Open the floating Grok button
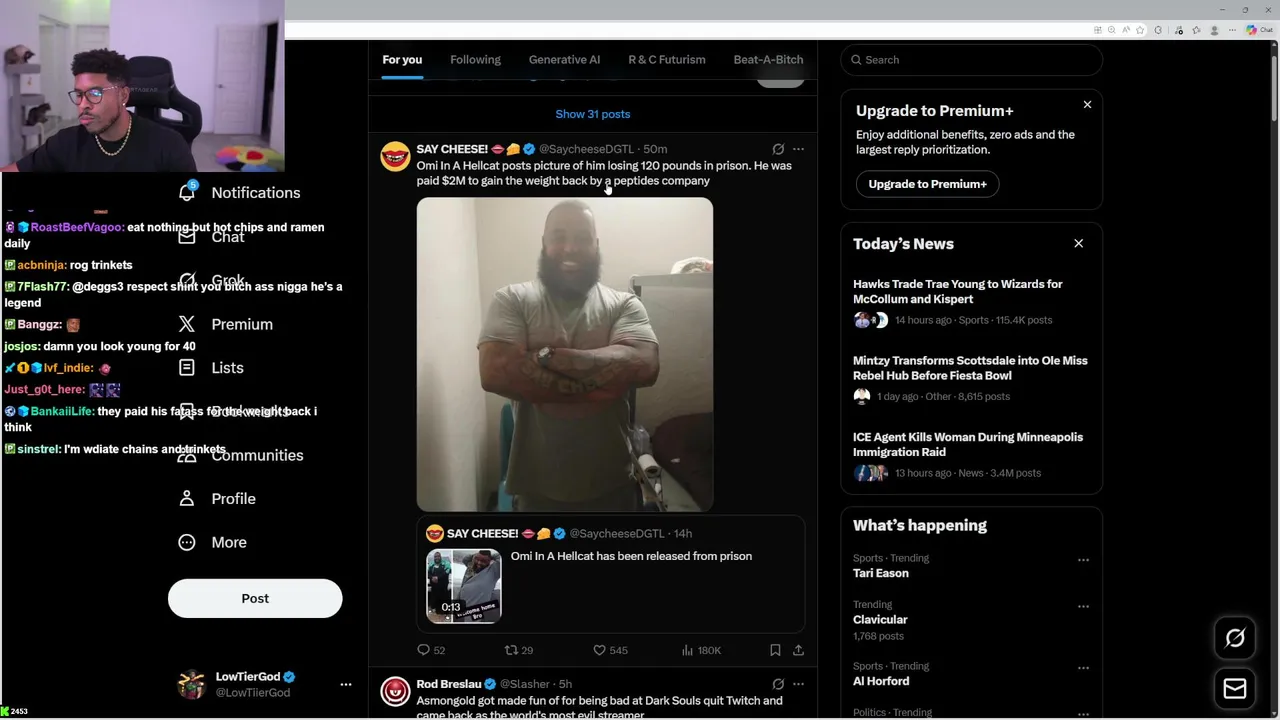 pos(1235,638)
